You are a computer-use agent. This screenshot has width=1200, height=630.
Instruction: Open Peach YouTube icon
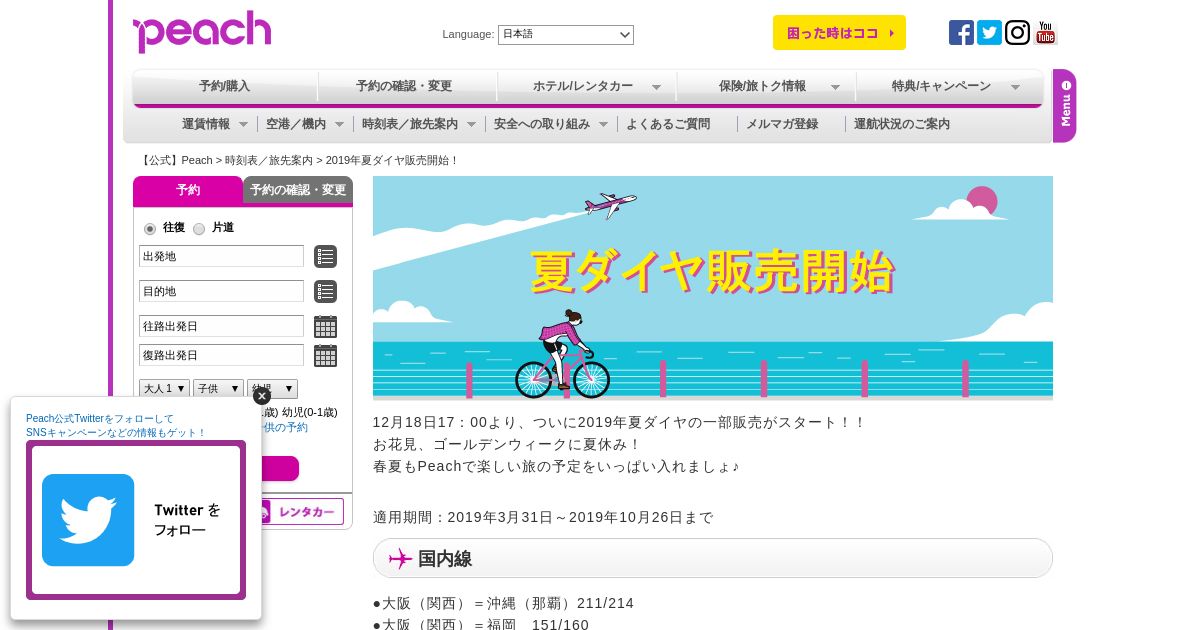pyautogui.click(x=1045, y=33)
